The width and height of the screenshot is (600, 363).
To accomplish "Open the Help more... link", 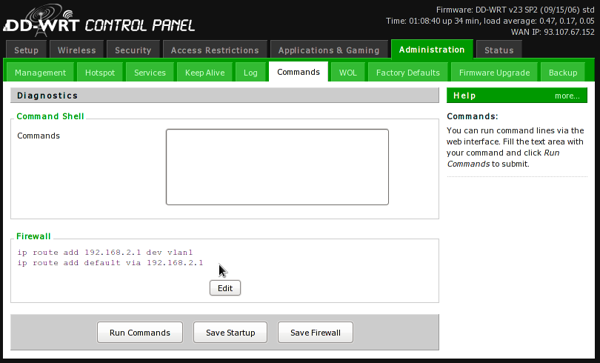I will [x=567, y=96].
